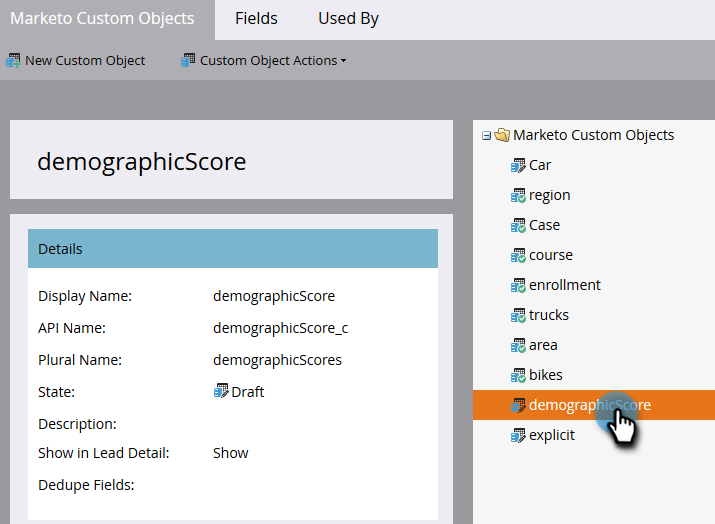715x524 pixels.
Task: Open the Used By tab
Action: click(x=348, y=19)
